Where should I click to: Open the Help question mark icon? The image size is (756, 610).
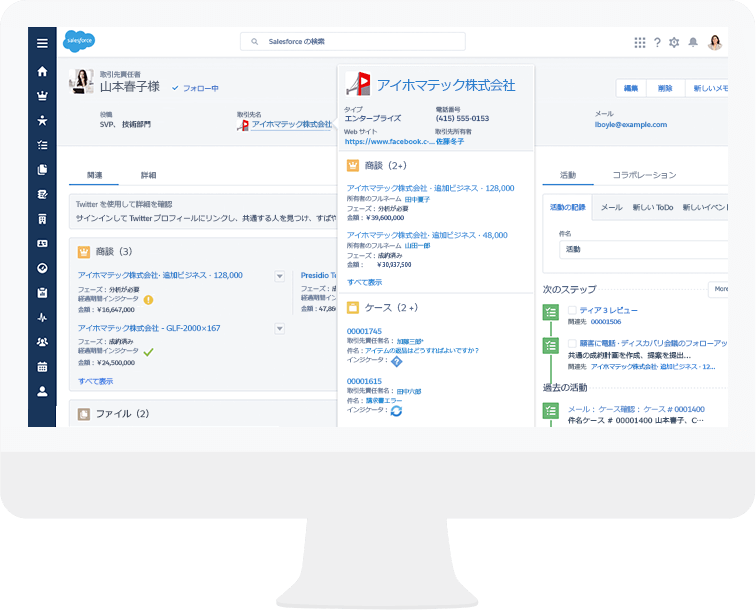(x=657, y=42)
